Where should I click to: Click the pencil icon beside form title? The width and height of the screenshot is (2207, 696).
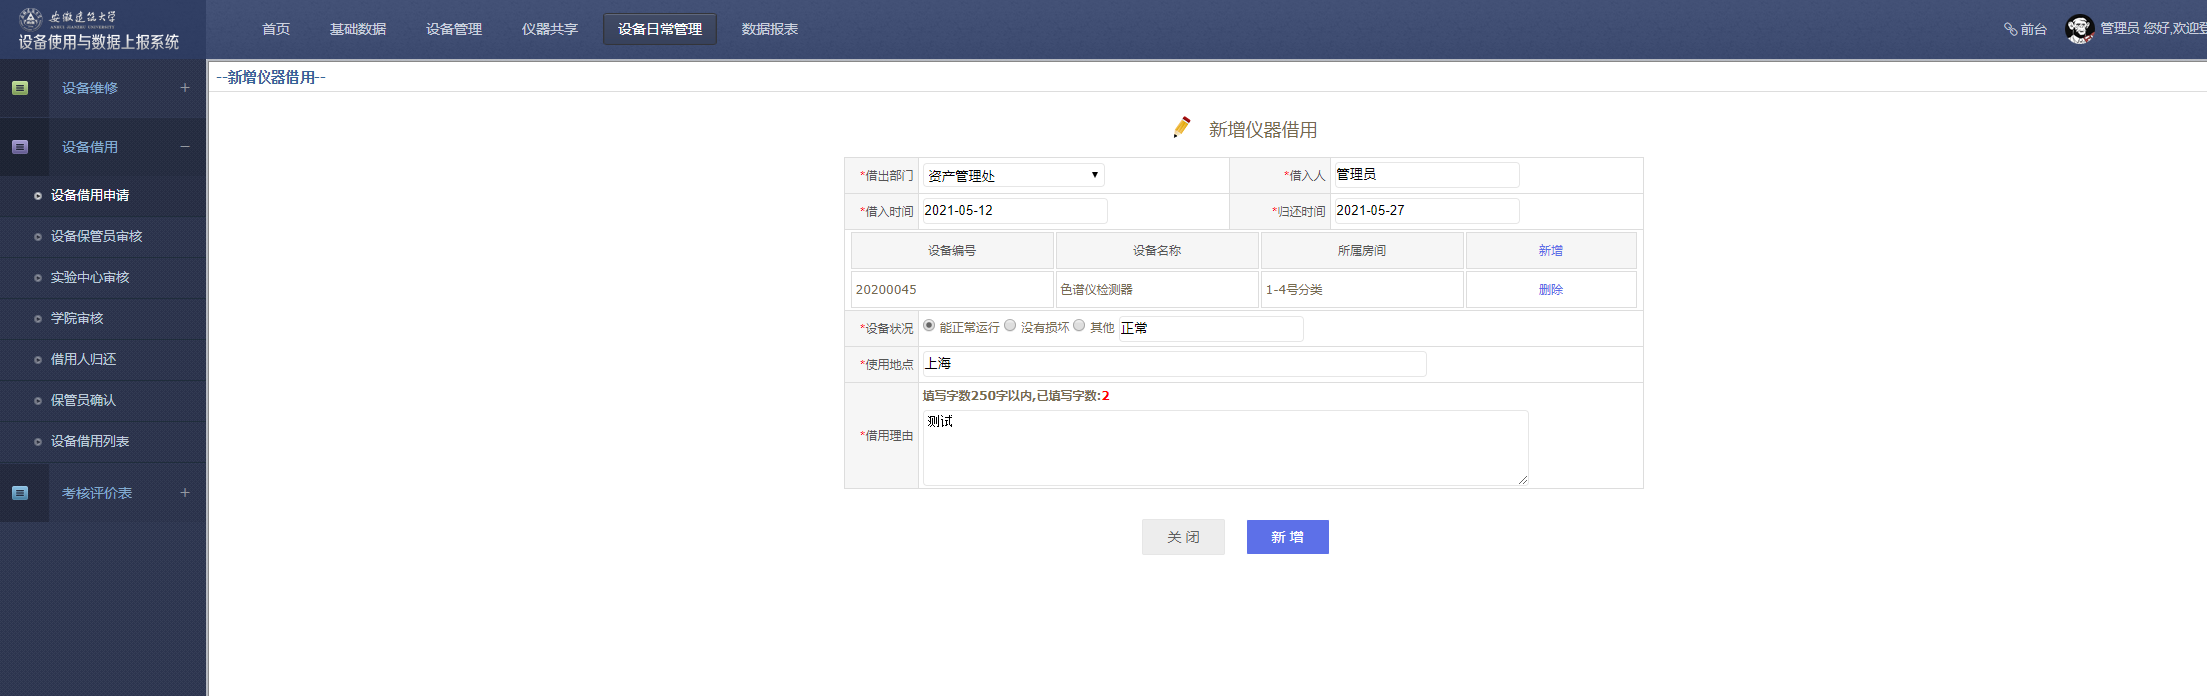[x=1182, y=127]
